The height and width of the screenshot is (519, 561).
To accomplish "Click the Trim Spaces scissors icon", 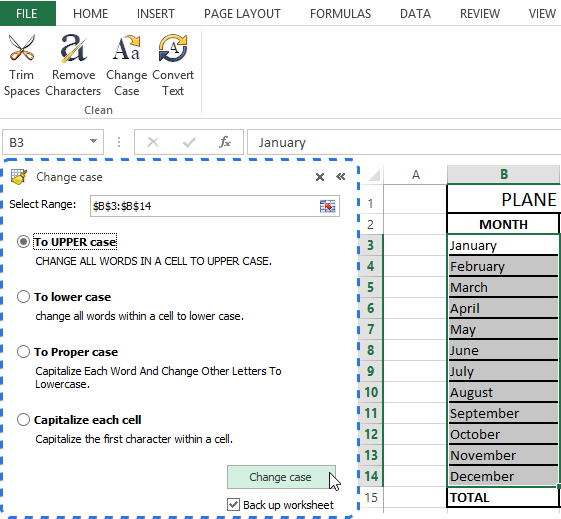I will tap(22, 48).
